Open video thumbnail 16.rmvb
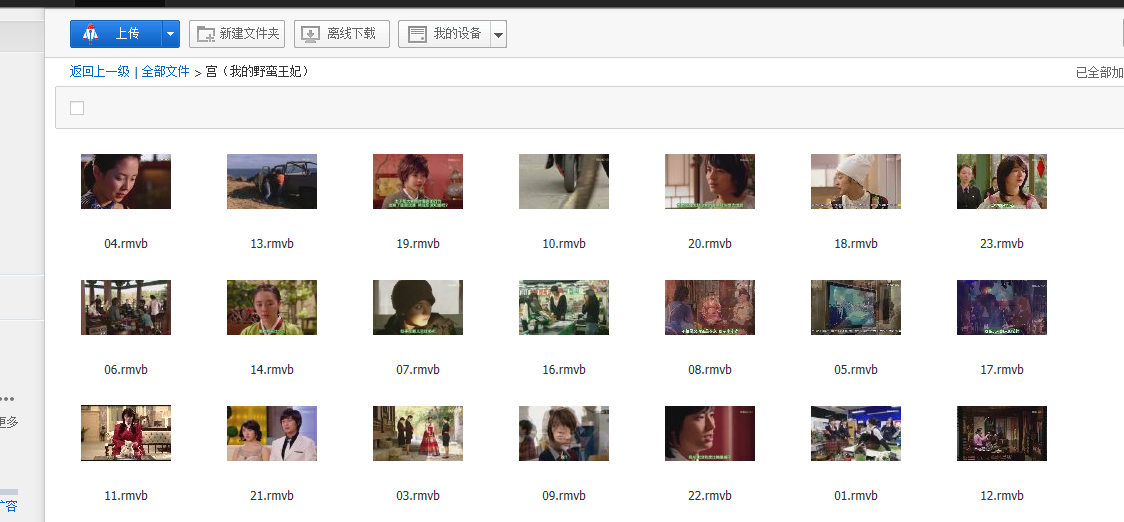Screen dimensions: 1124x522 point(564,308)
